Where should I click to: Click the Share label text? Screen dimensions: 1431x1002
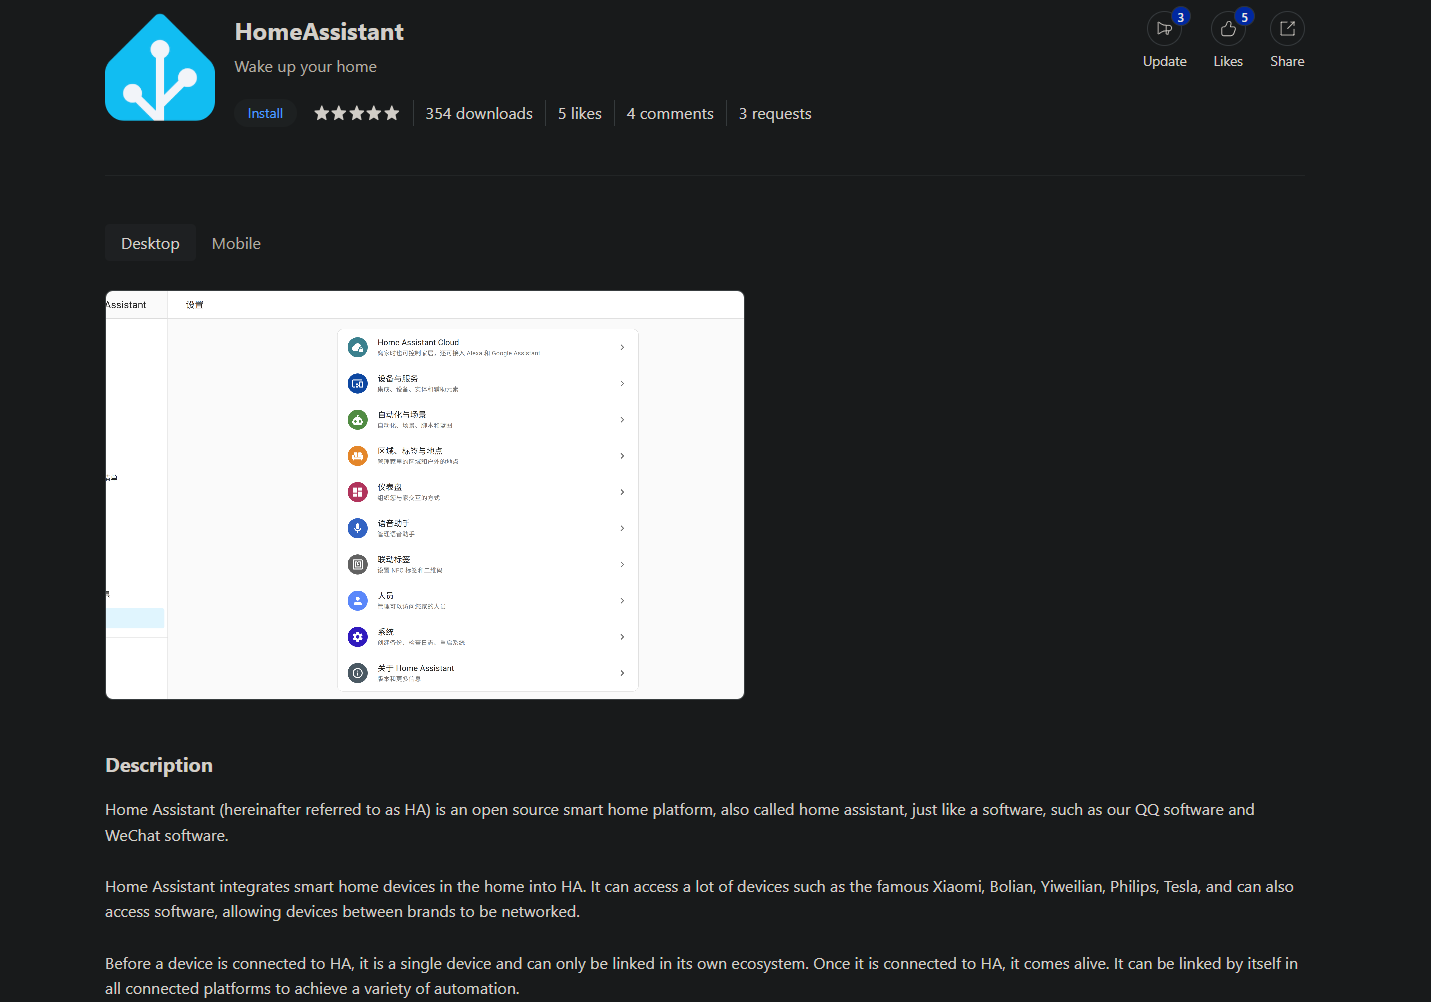(1287, 61)
